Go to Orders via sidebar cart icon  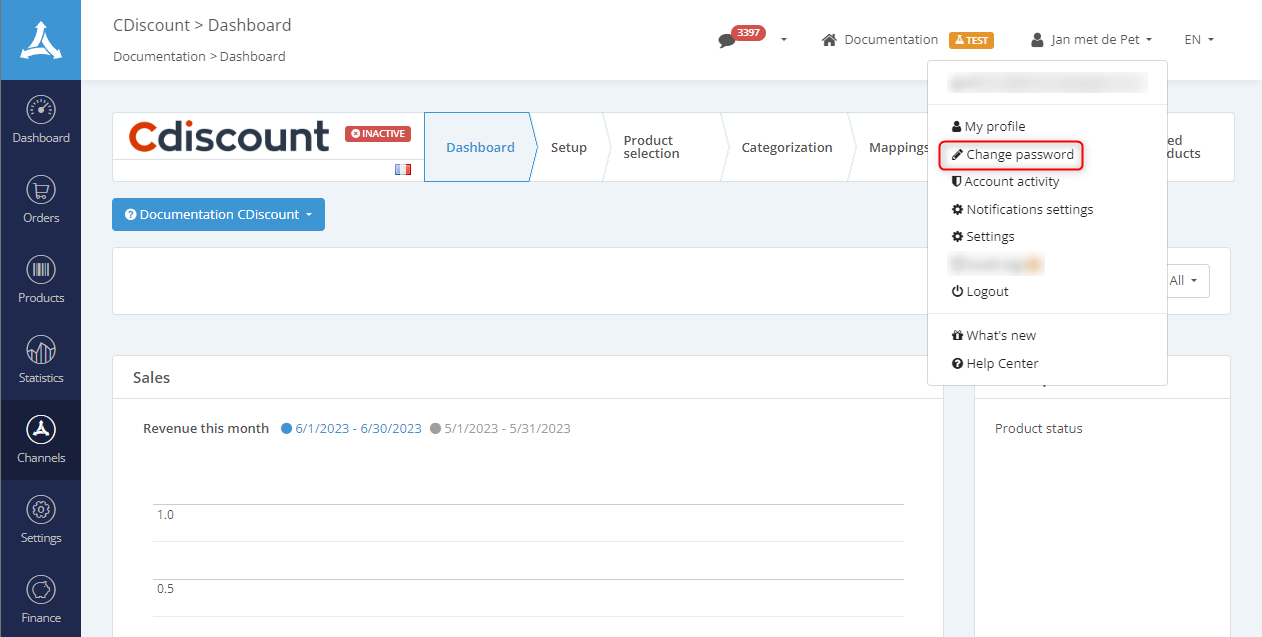(41, 199)
